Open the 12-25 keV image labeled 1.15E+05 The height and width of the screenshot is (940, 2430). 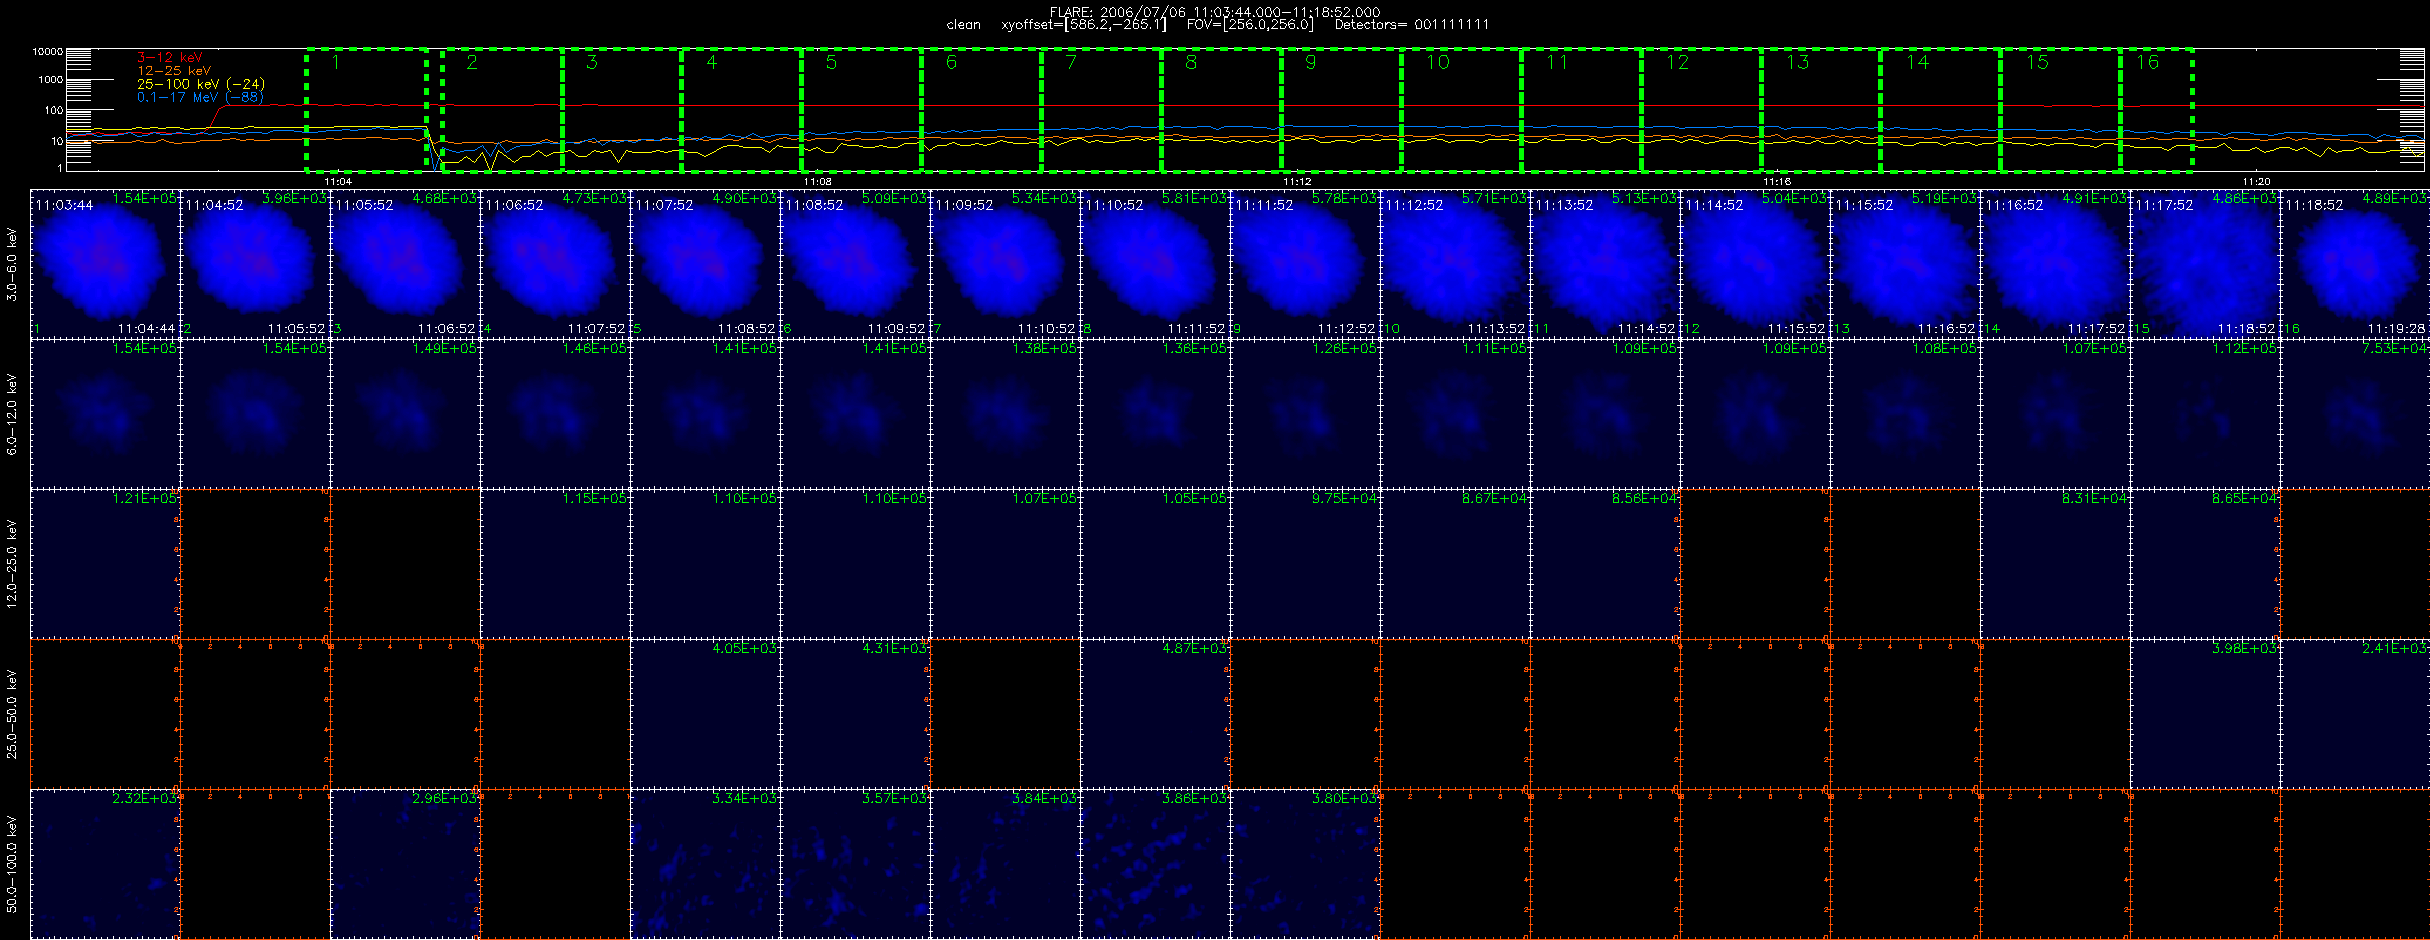tap(555, 564)
